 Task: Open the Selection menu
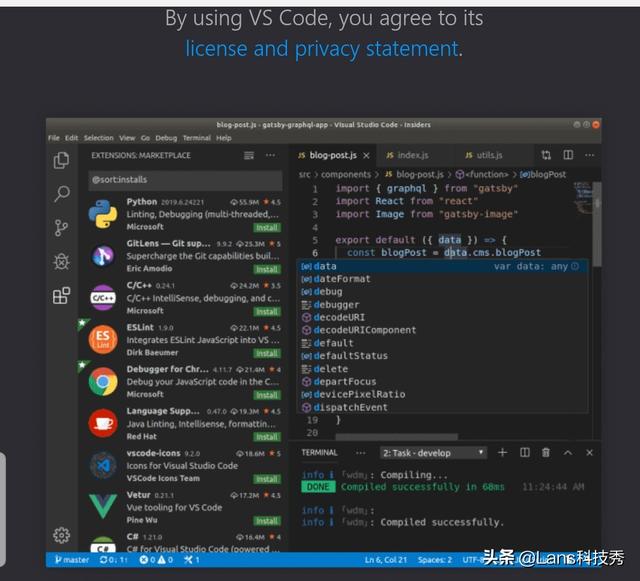coord(98,138)
